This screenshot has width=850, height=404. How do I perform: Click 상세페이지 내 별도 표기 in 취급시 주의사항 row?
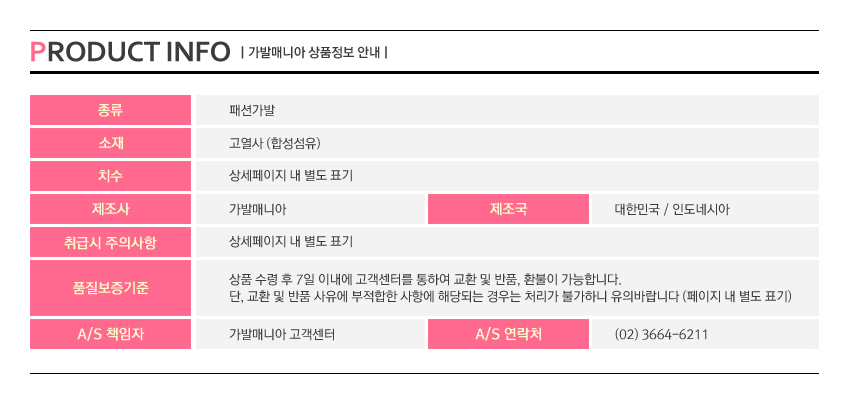(291, 242)
